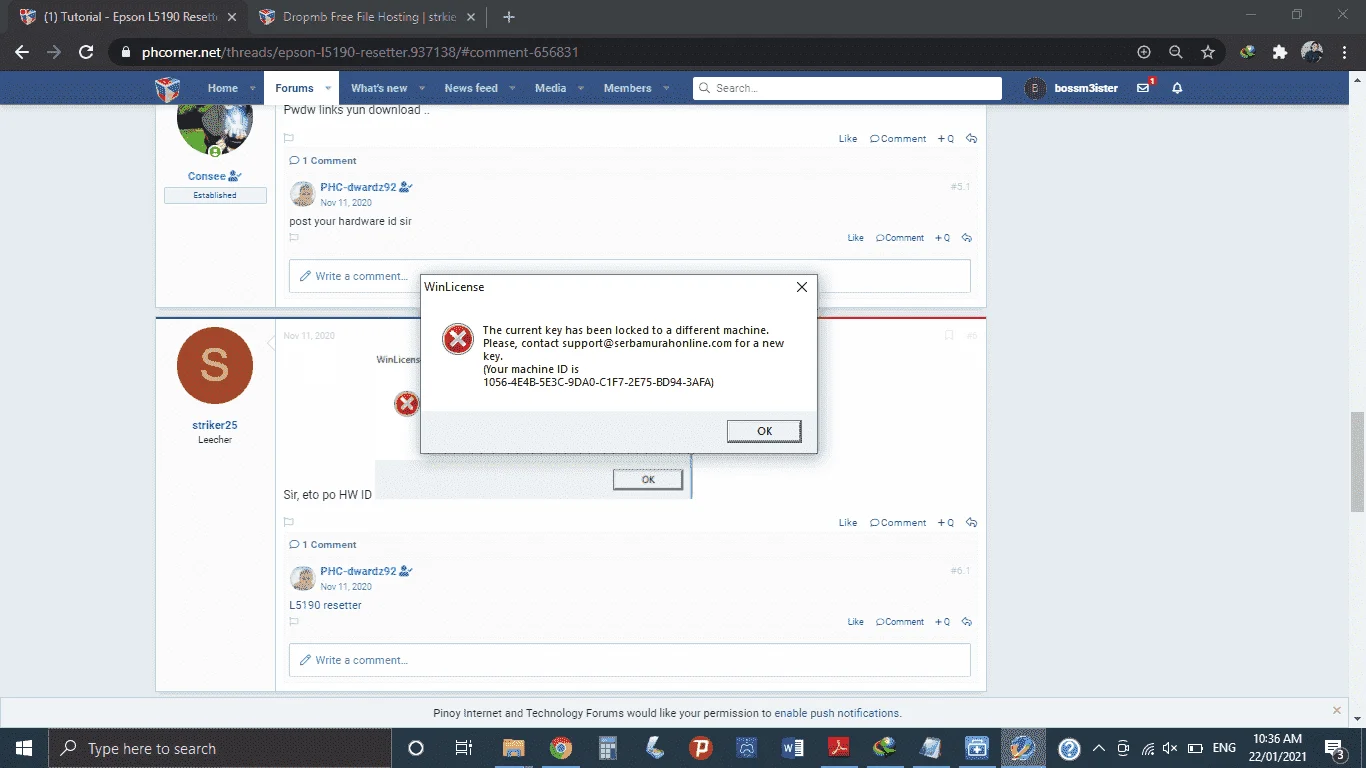Open Adobe Acrobat from the taskbar
Screen dimensions: 1366x768
(838, 748)
